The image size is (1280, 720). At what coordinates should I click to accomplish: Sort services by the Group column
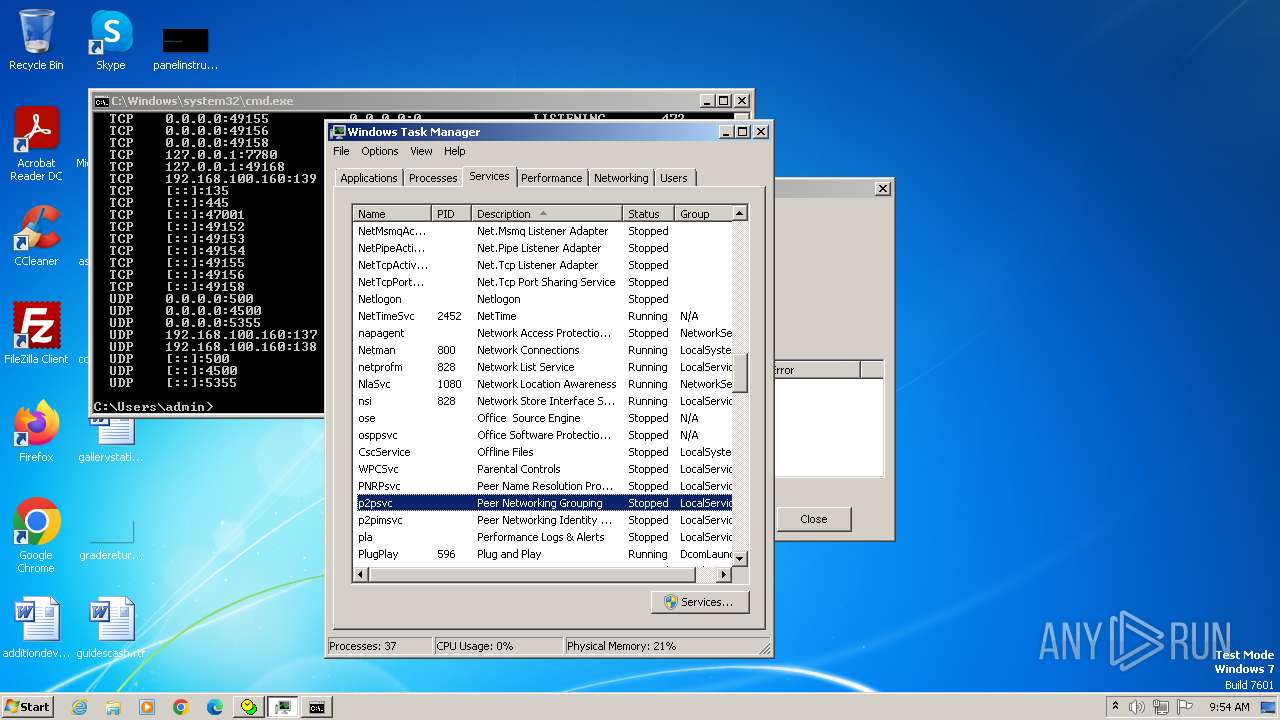(704, 214)
